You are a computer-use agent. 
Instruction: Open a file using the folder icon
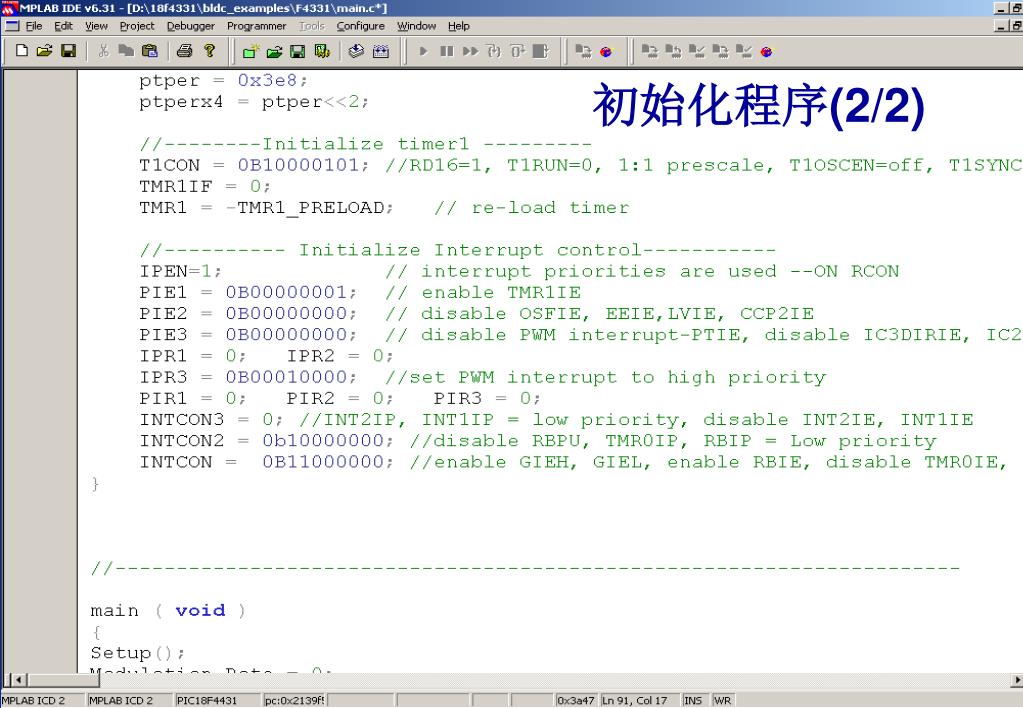point(44,51)
